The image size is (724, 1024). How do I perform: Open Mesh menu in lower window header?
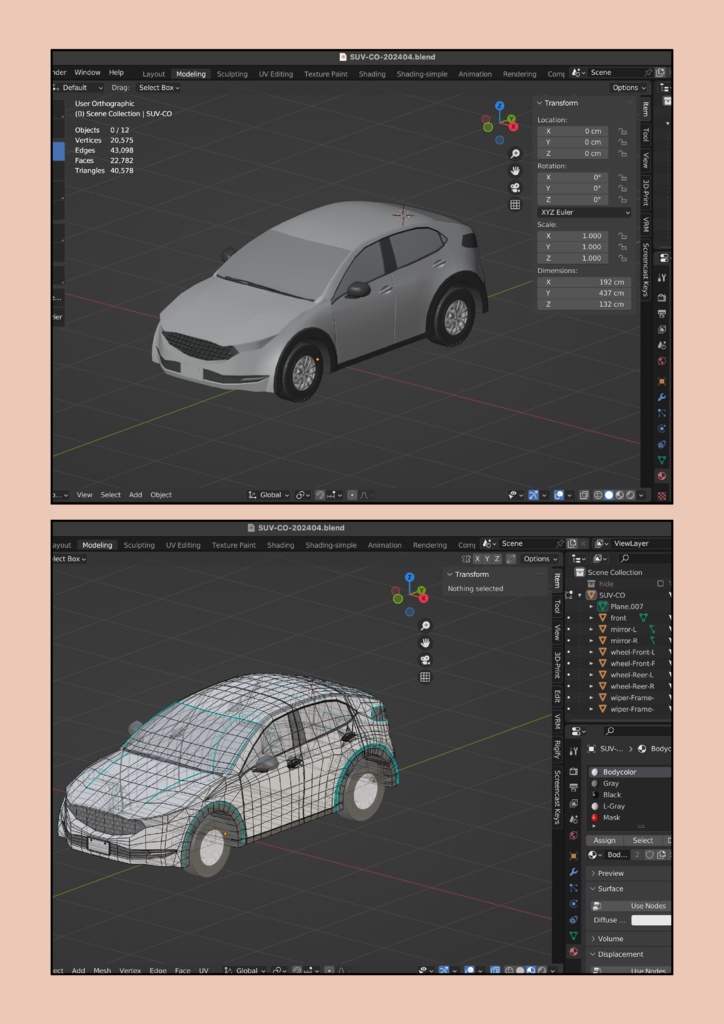(x=102, y=970)
